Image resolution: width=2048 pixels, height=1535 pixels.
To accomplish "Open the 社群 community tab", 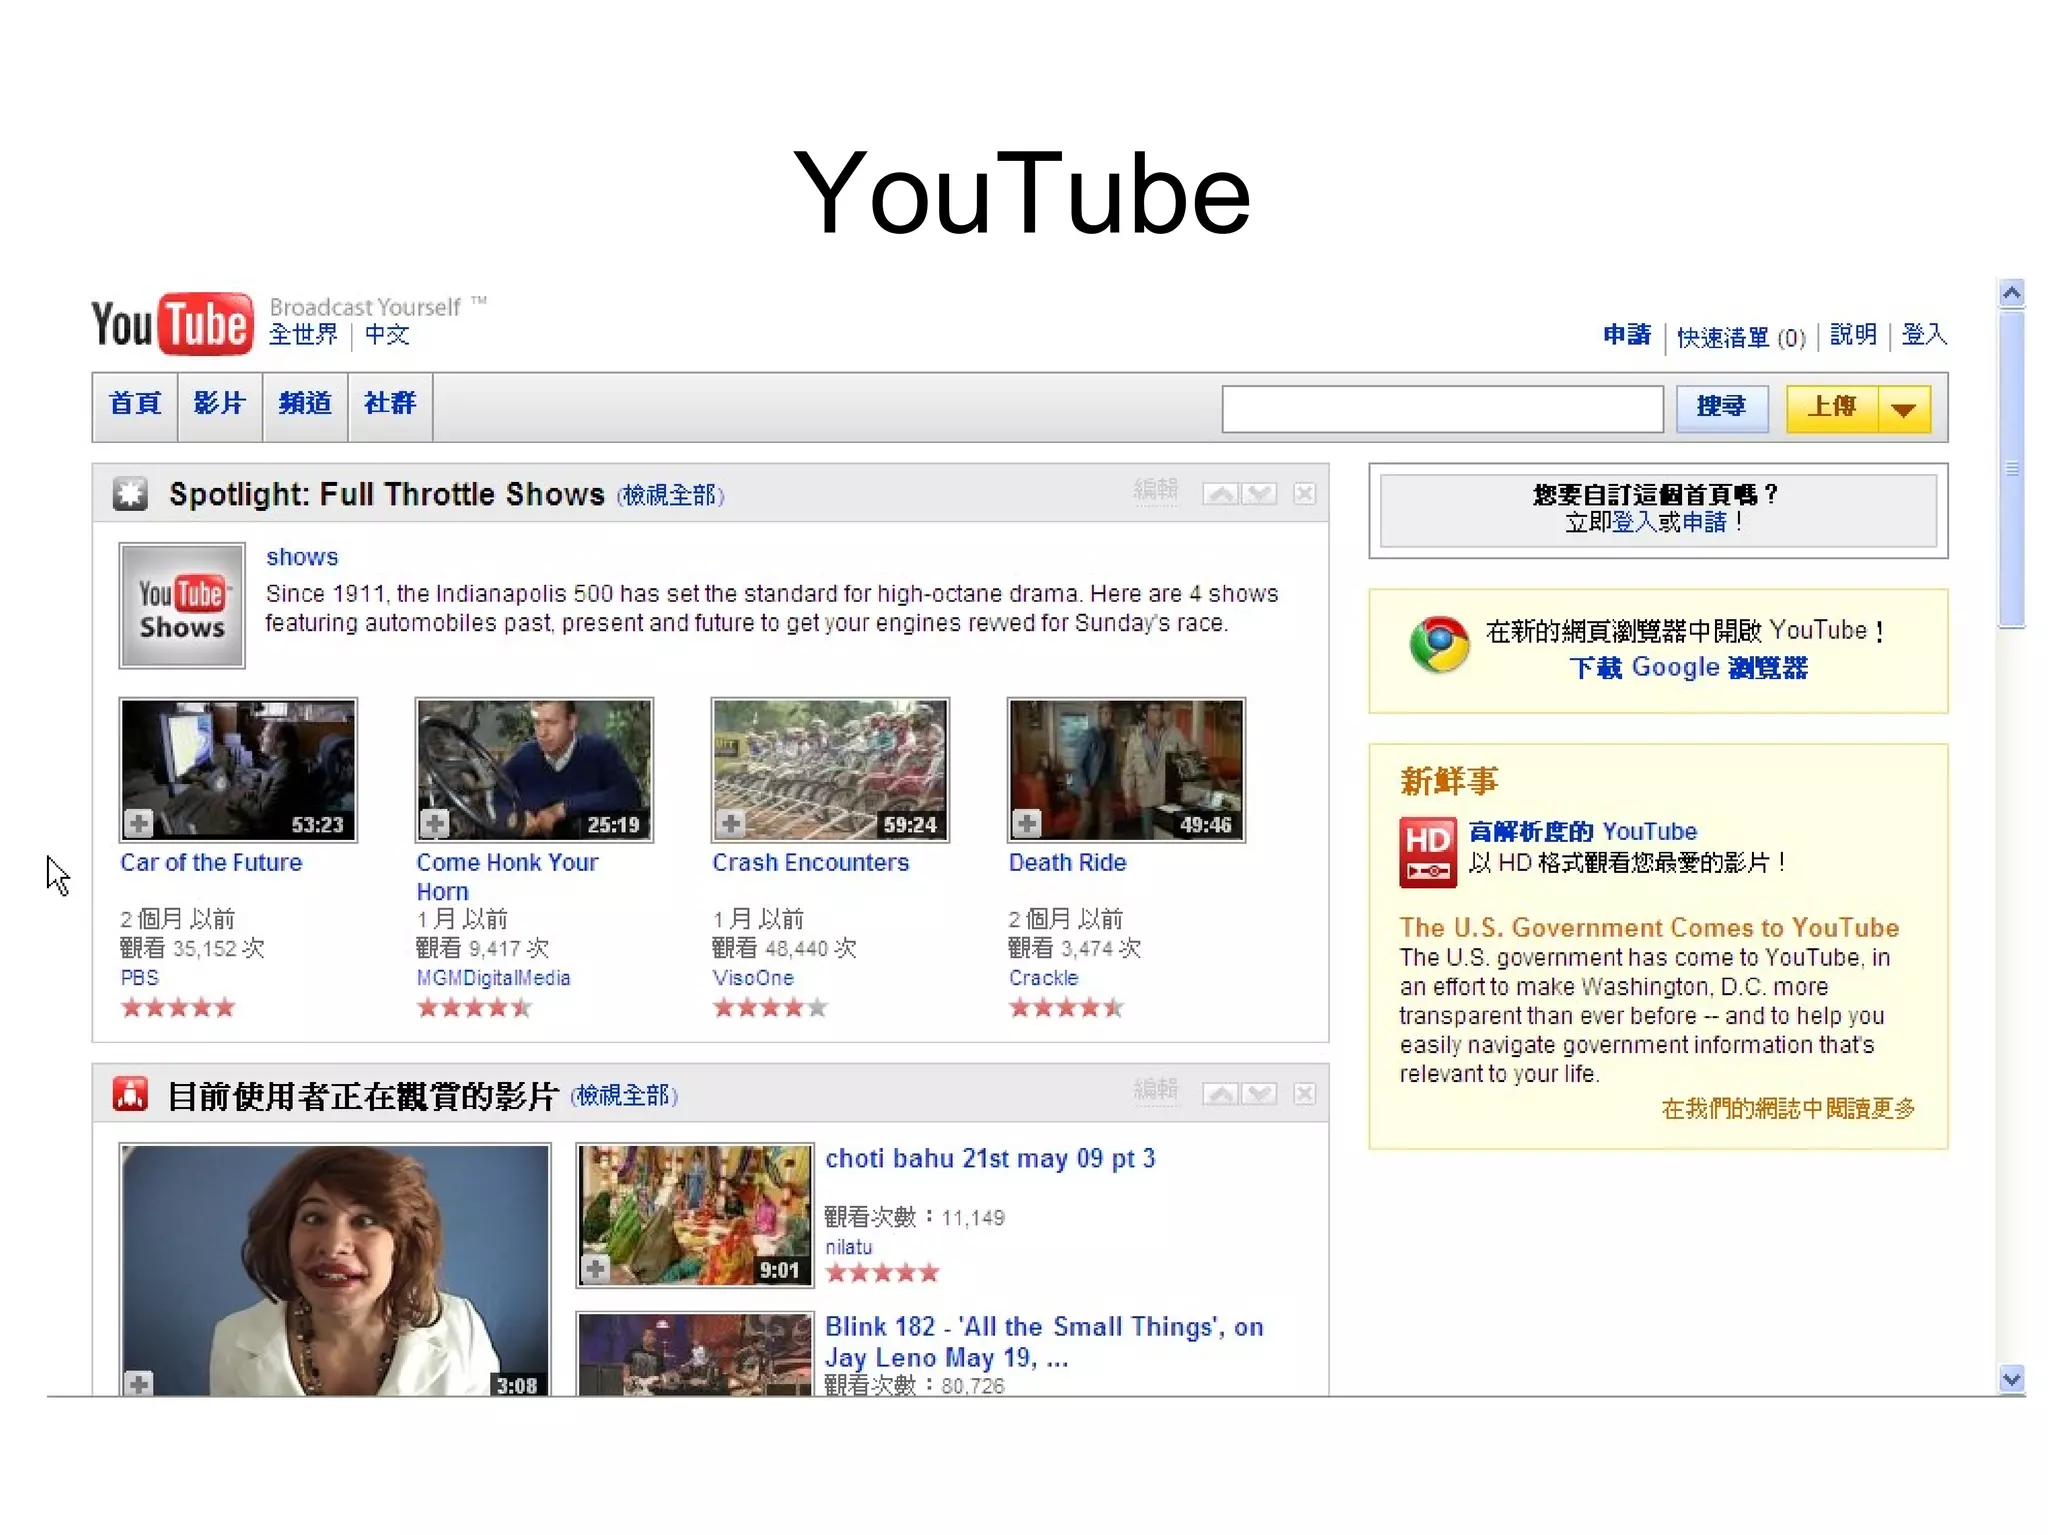I will pos(390,405).
